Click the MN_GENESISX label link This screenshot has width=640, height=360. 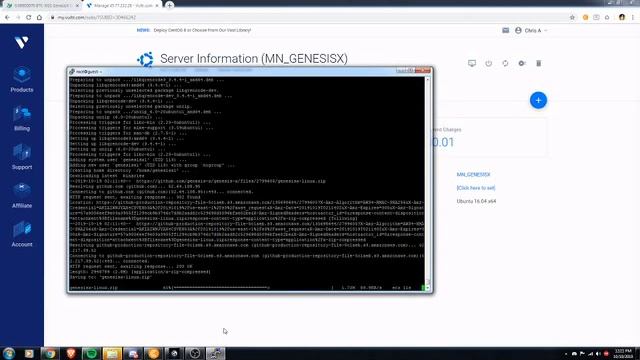473,174
